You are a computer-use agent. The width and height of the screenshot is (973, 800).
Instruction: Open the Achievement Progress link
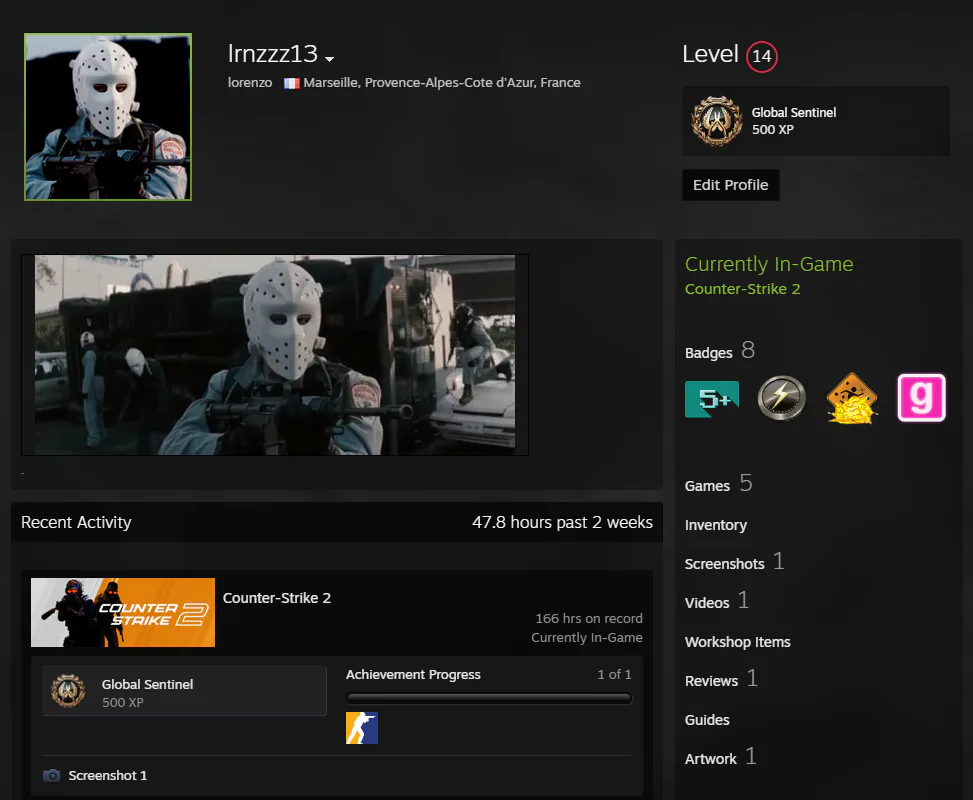click(413, 675)
